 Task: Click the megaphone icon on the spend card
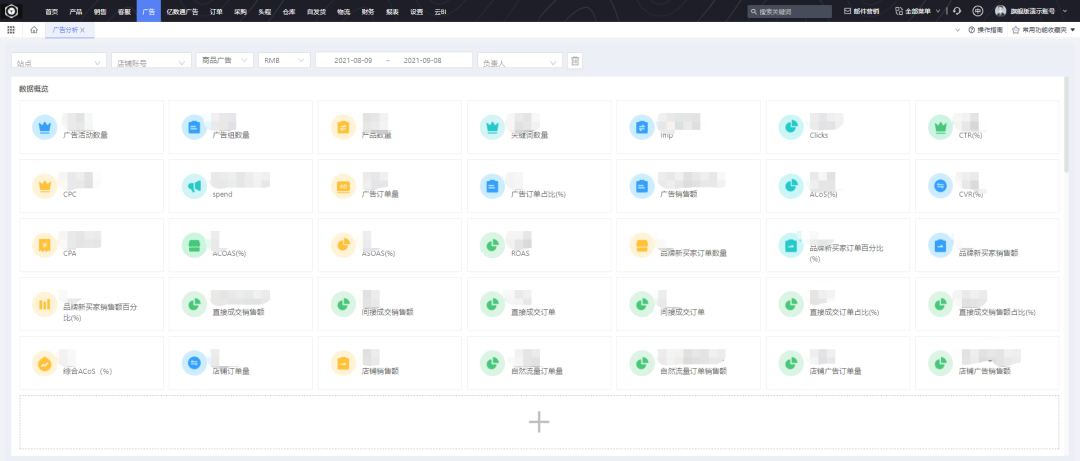point(193,186)
